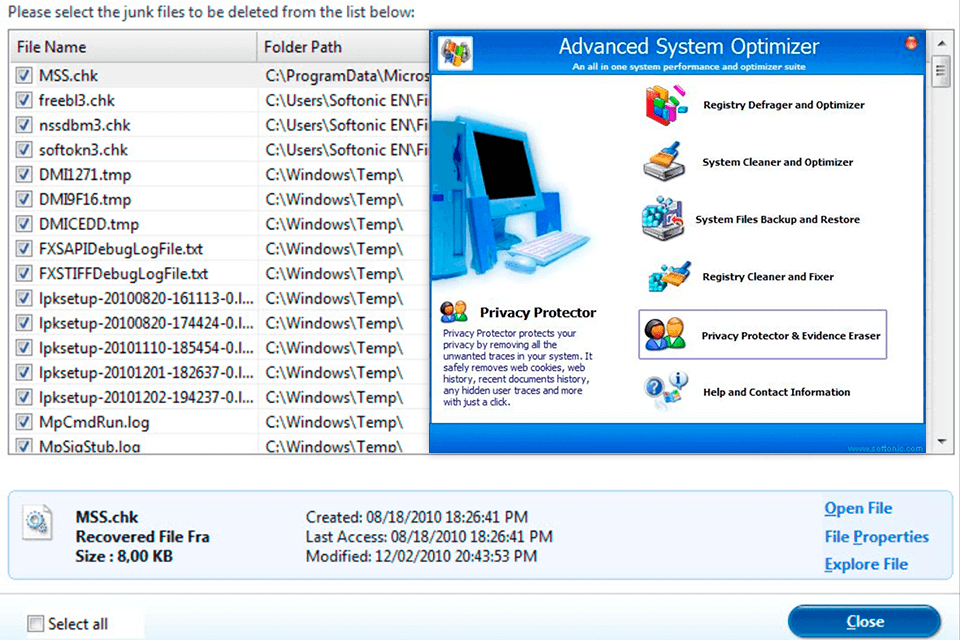Click the C:\ProgramData\Micros path of MSS.chk

tap(347, 76)
